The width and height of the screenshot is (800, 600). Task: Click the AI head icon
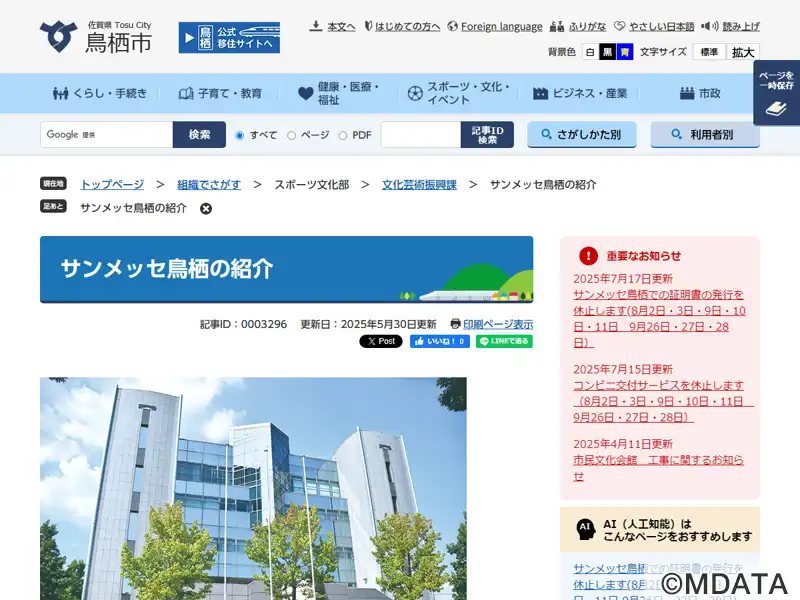(585, 530)
